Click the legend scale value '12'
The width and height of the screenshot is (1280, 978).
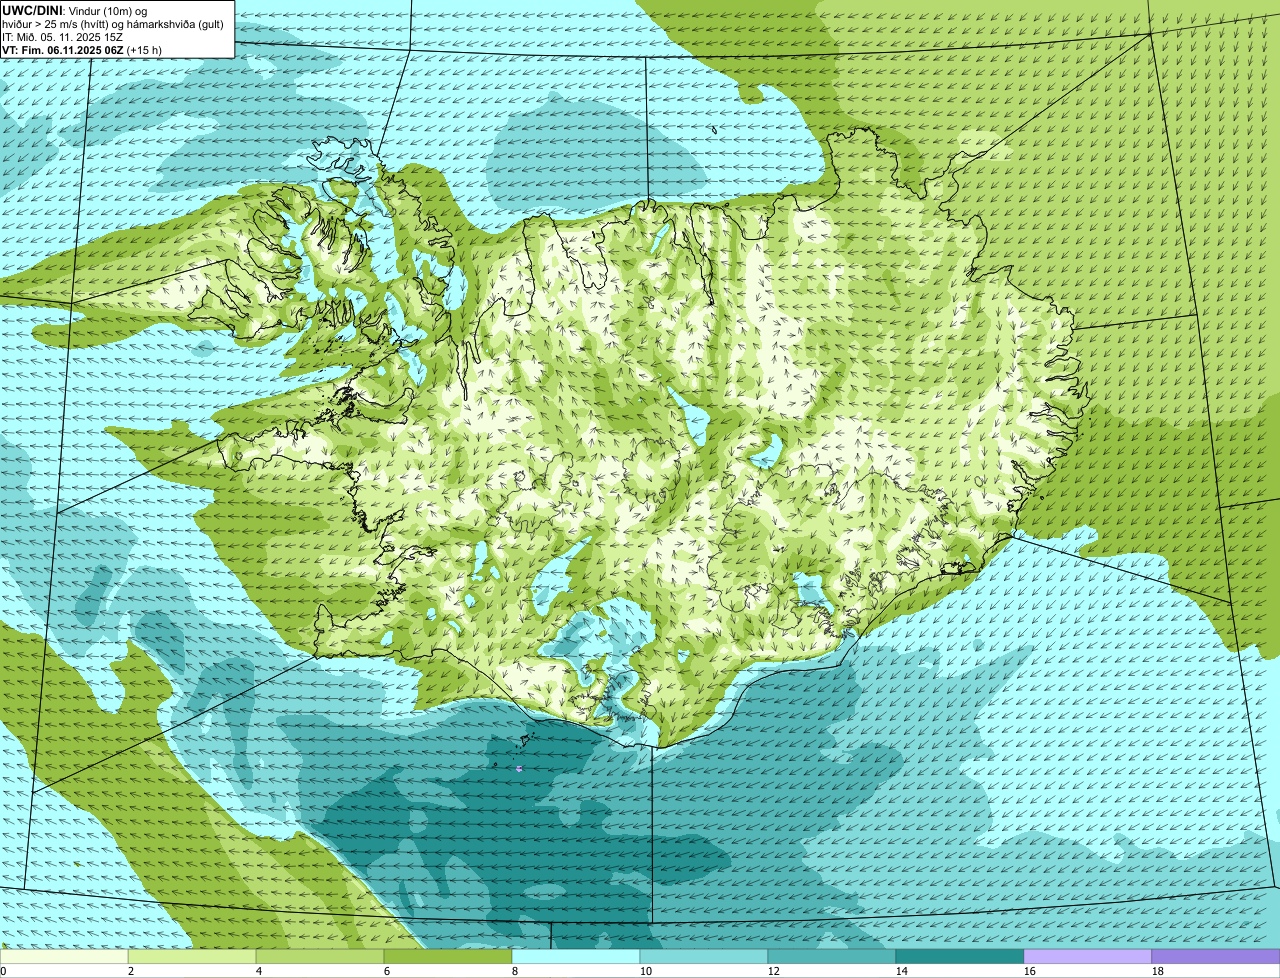click(774, 971)
